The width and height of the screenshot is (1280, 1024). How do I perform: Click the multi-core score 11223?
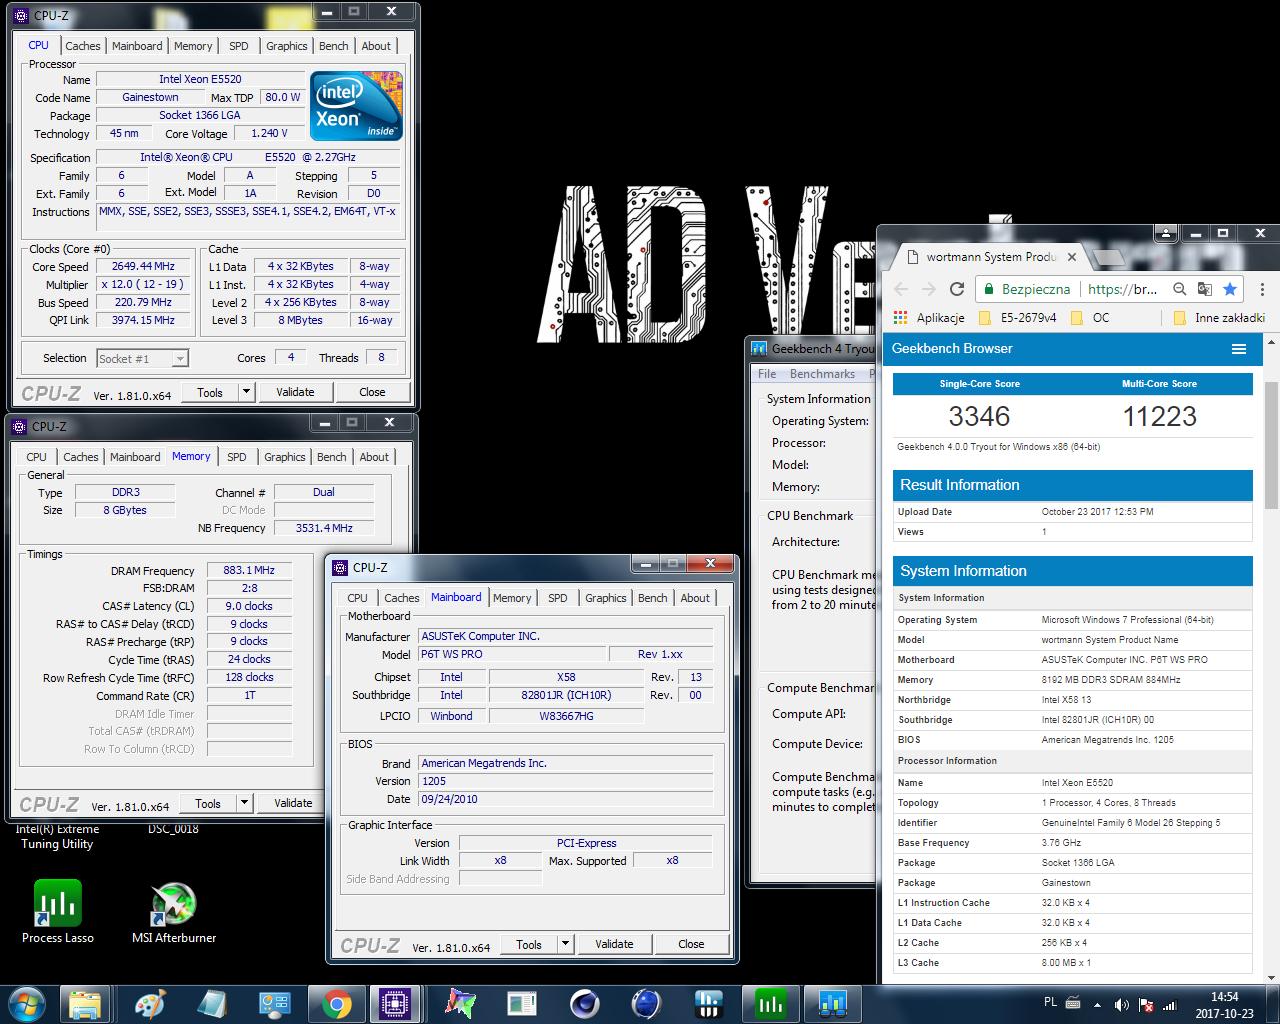(1159, 416)
